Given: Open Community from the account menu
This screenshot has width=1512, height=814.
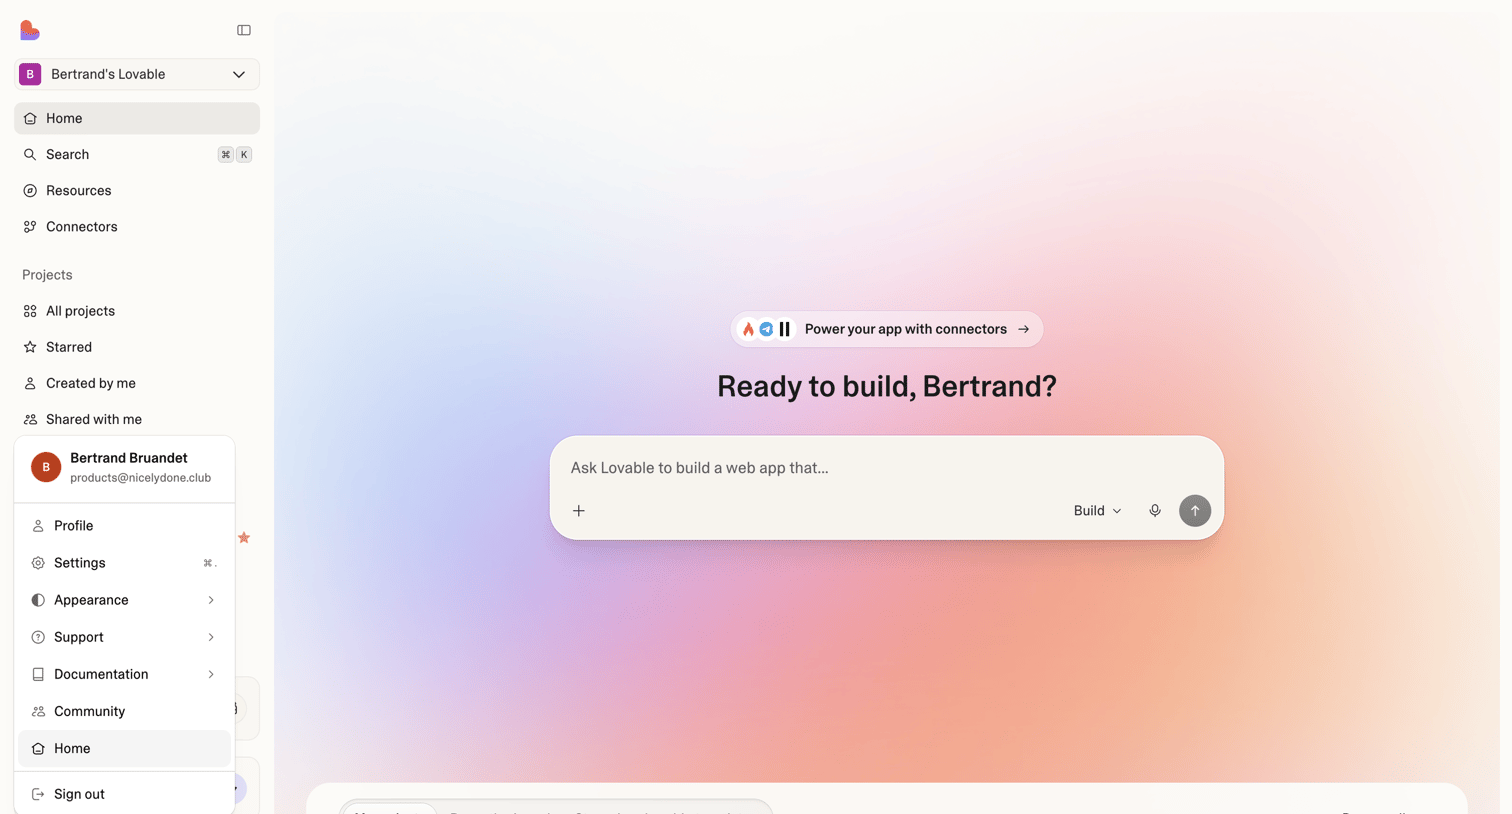Looking at the screenshot, I should point(124,711).
